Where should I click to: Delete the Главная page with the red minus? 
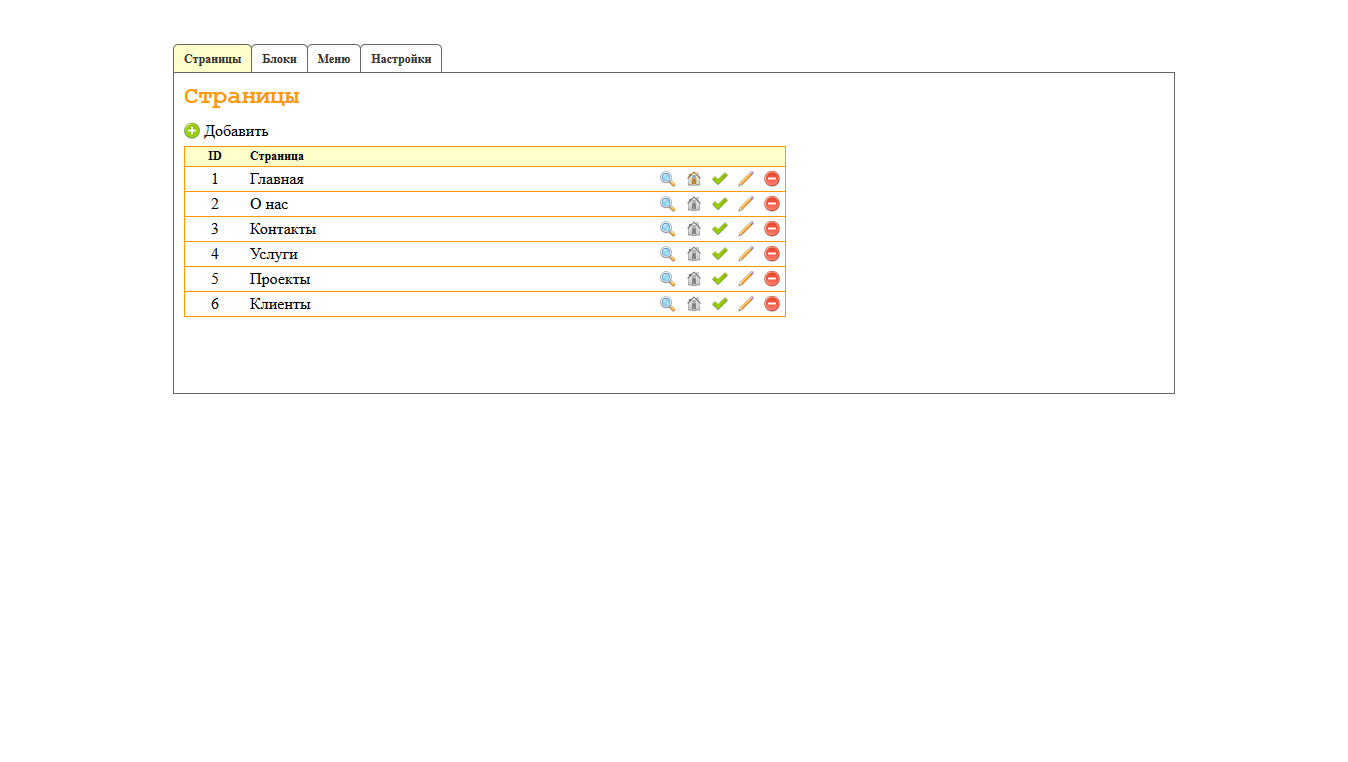[x=771, y=179]
